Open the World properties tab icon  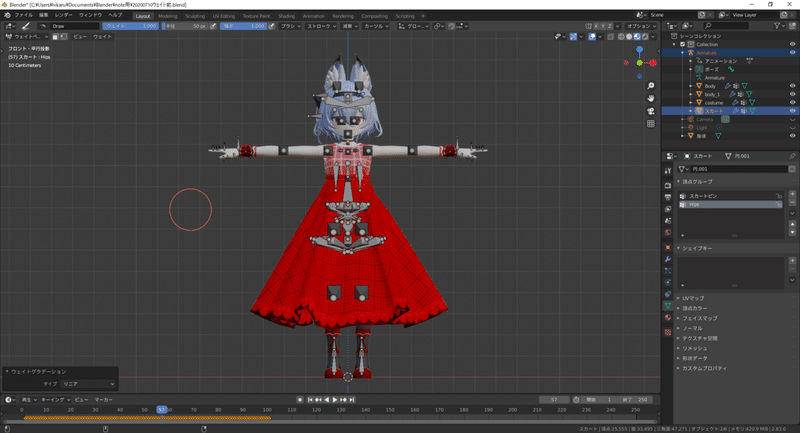[x=668, y=233]
